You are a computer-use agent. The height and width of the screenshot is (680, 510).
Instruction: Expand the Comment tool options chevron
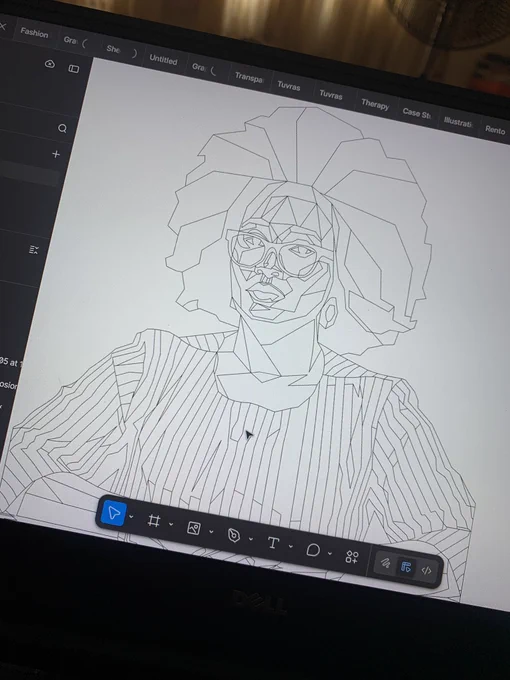point(330,554)
